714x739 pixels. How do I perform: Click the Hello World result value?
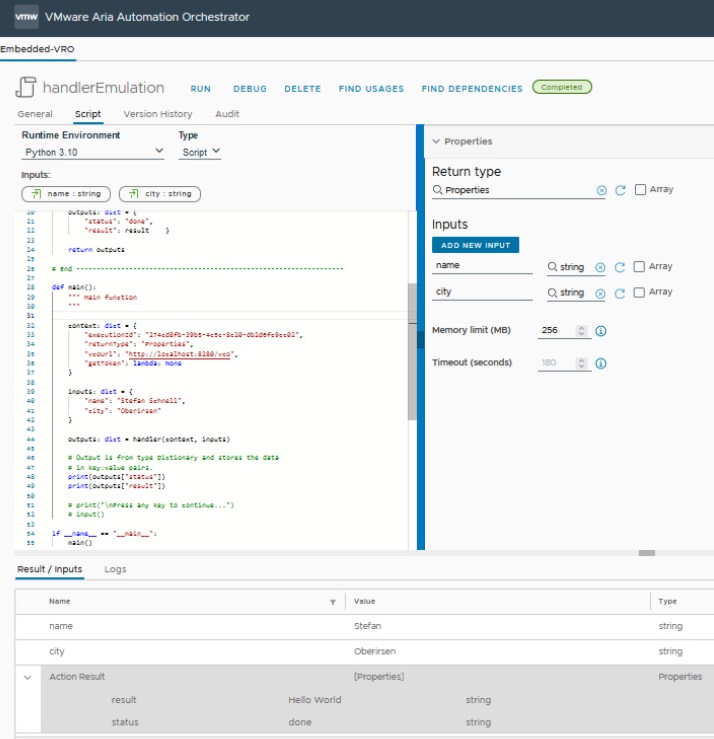tap(315, 700)
